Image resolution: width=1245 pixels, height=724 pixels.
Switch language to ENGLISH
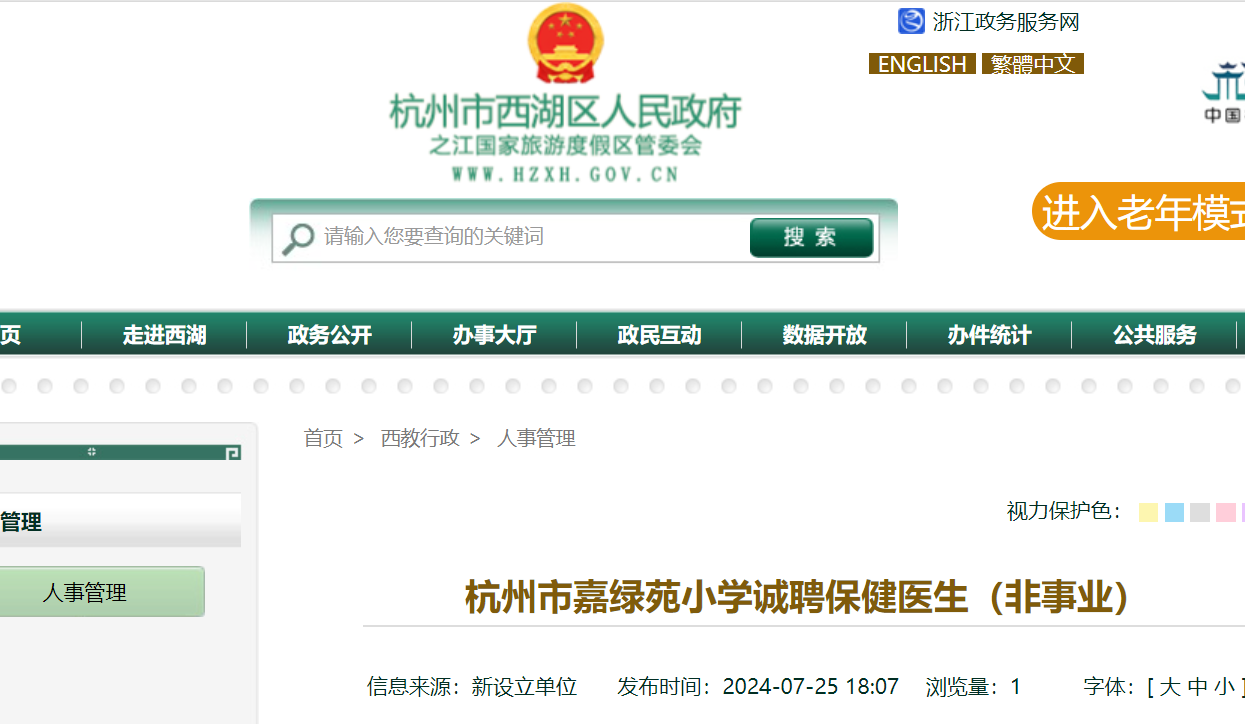point(922,64)
